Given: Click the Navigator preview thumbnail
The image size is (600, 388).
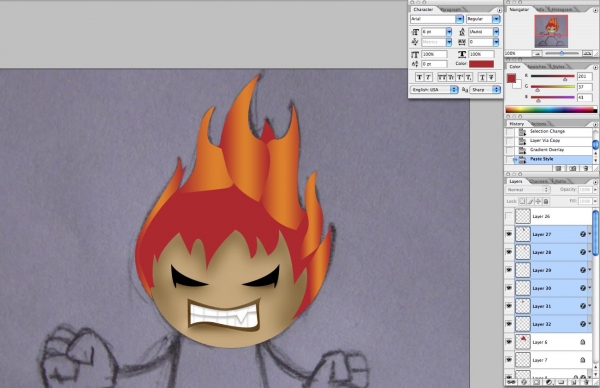Looking at the screenshot, I should [x=551, y=31].
